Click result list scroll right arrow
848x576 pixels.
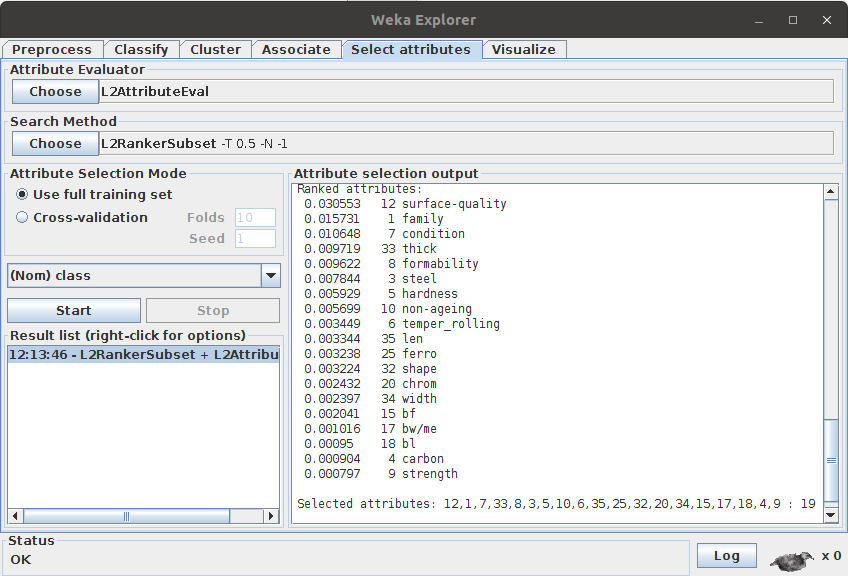coord(271,516)
